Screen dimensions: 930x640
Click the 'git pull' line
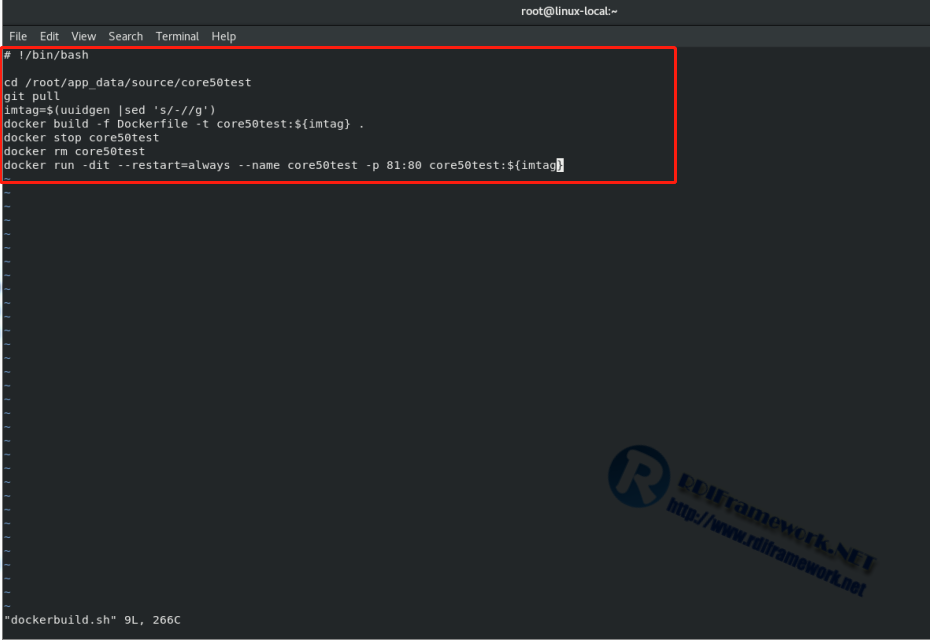[x=32, y=96]
